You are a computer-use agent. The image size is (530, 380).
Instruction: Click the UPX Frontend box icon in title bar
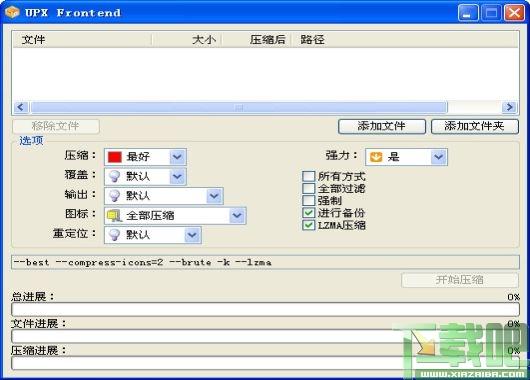12,12
